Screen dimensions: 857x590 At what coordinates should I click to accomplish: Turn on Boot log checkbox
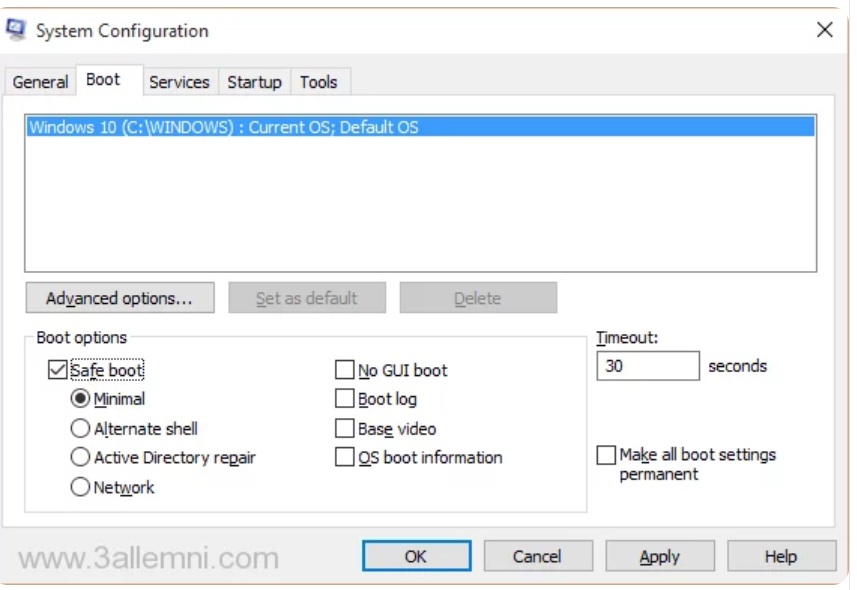pos(344,400)
